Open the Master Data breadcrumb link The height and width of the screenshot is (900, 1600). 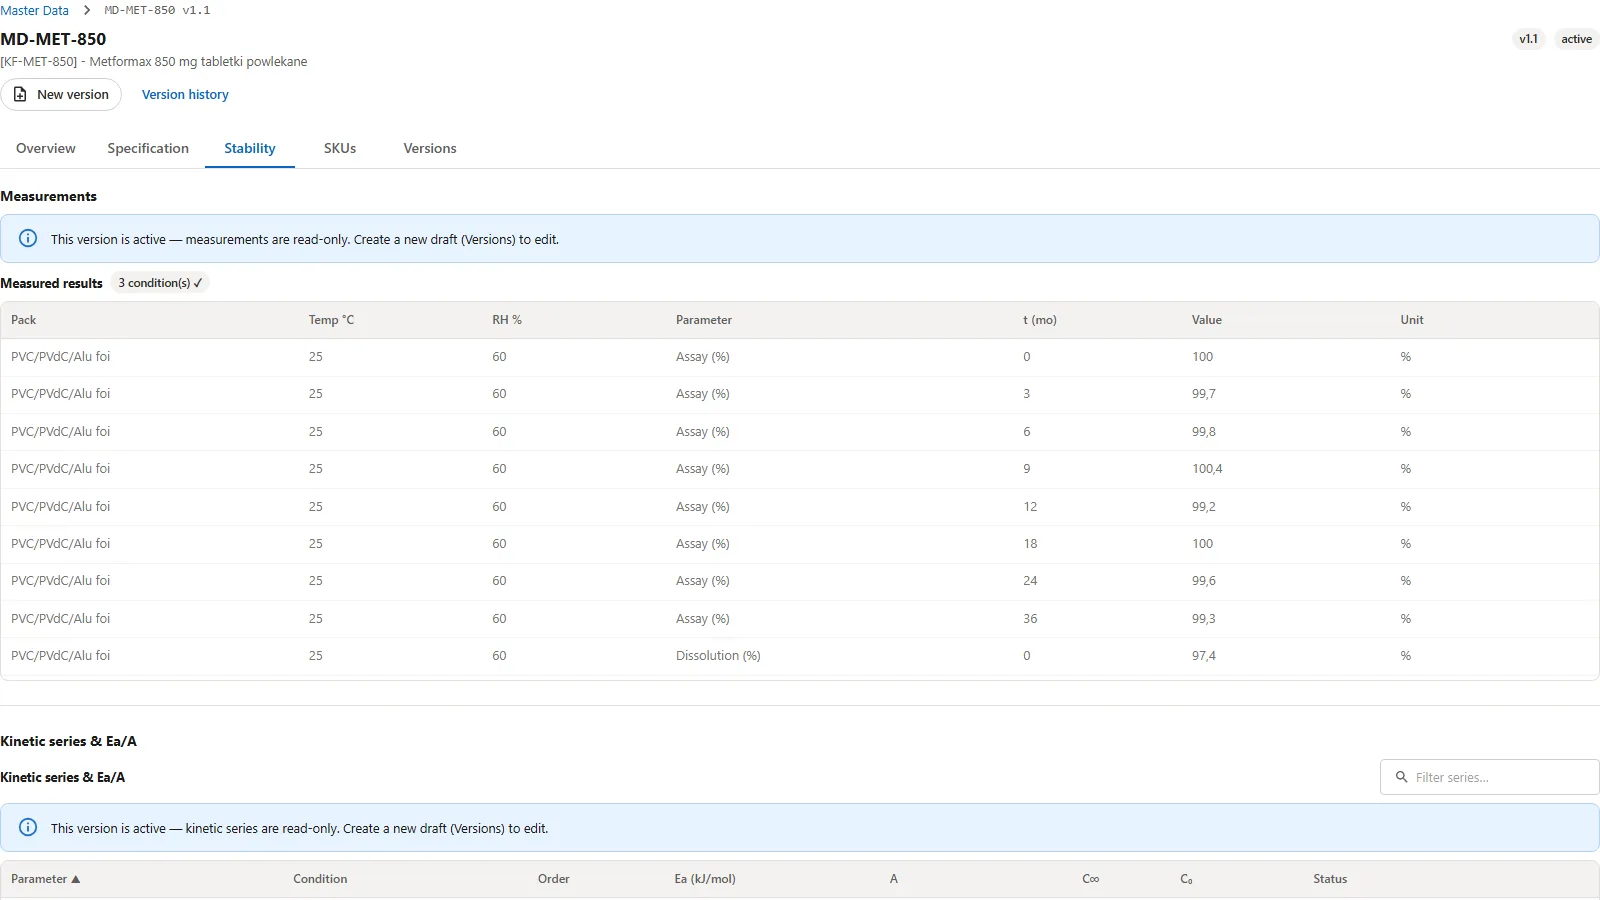coord(35,10)
